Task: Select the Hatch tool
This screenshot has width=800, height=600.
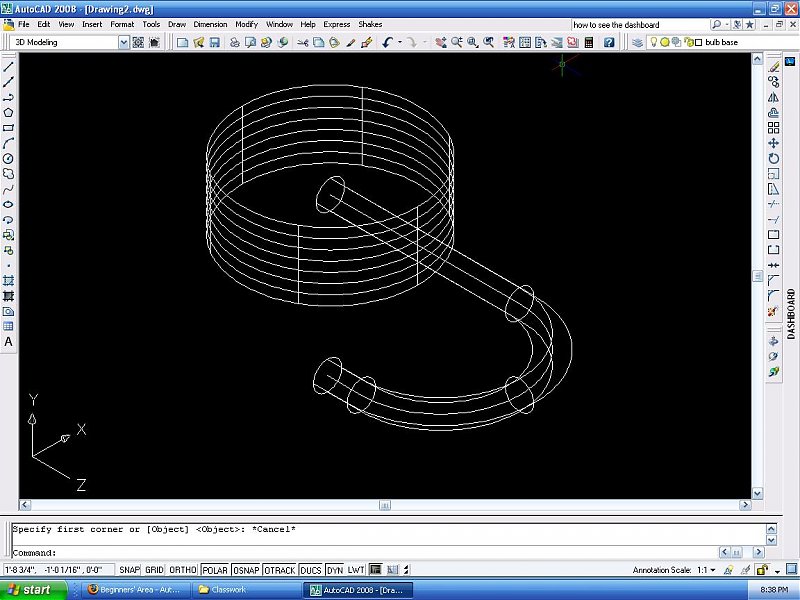Action: [8, 281]
